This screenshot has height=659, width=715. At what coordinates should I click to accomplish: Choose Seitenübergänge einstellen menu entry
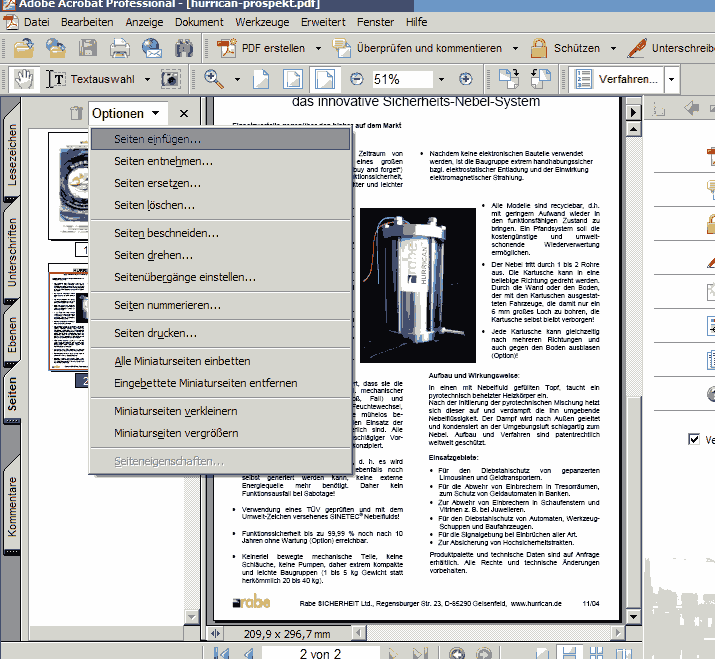pos(220,277)
